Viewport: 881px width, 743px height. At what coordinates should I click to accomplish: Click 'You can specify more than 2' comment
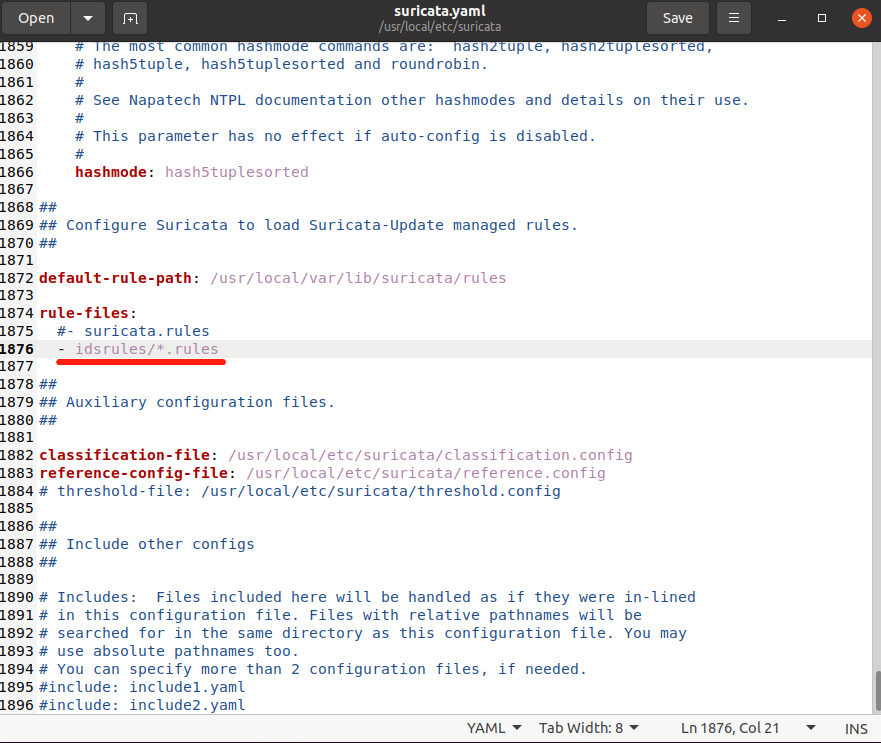click(313, 669)
